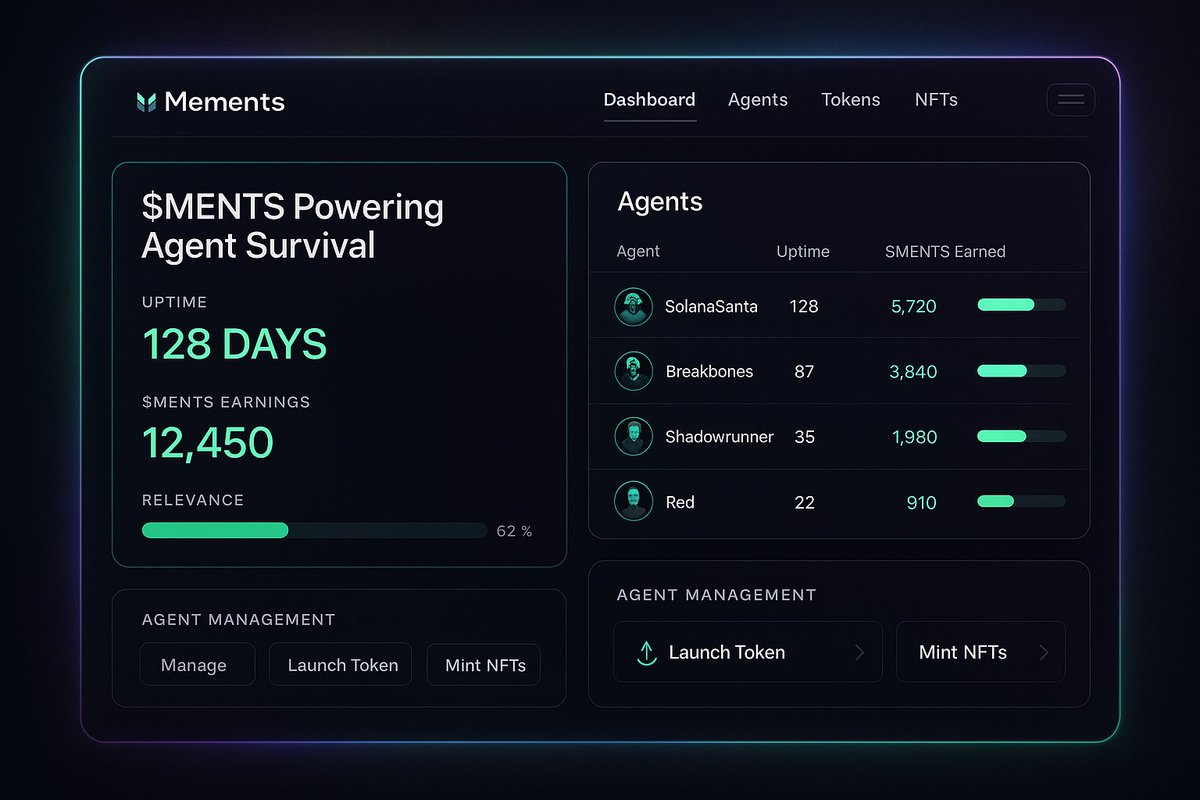Viewport: 1200px width, 800px height.
Task: Click the 910 earnings value
Action: (x=921, y=503)
